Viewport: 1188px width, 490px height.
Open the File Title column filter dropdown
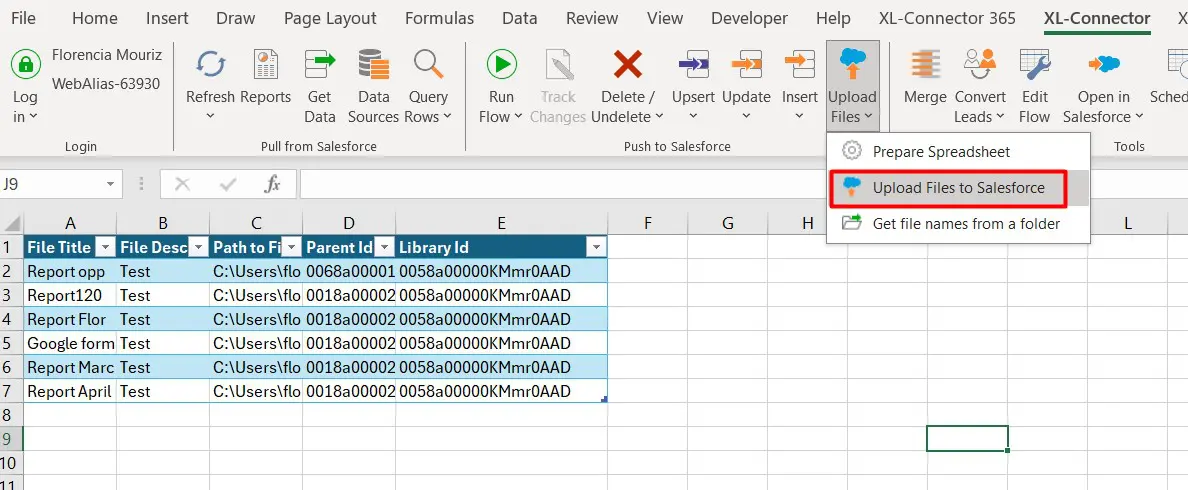105,248
